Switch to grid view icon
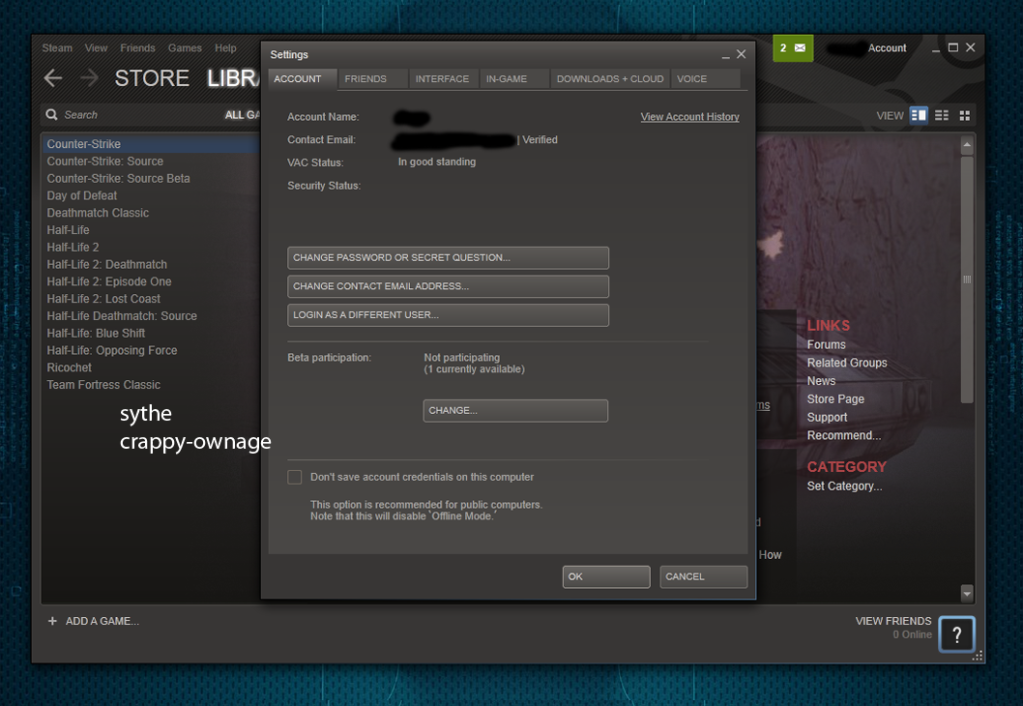The image size is (1023, 706). point(964,115)
